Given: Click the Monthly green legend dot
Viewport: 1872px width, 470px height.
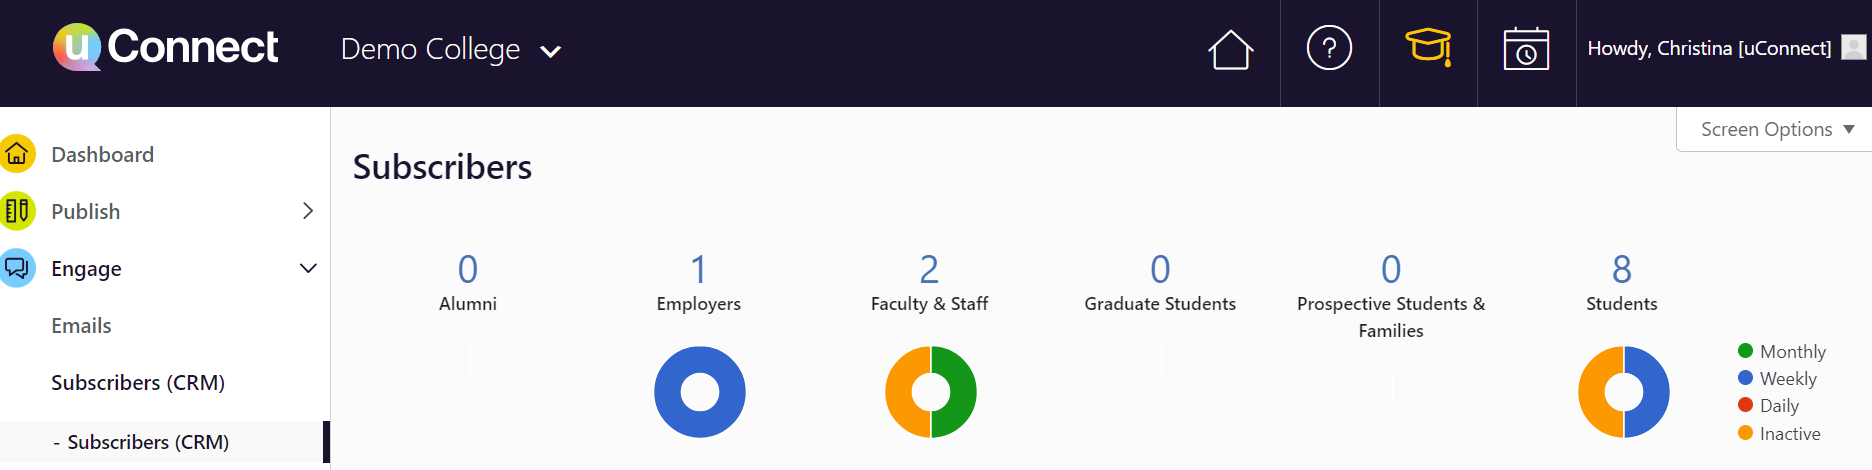Looking at the screenshot, I should pyautogui.click(x=1745, y=351).
